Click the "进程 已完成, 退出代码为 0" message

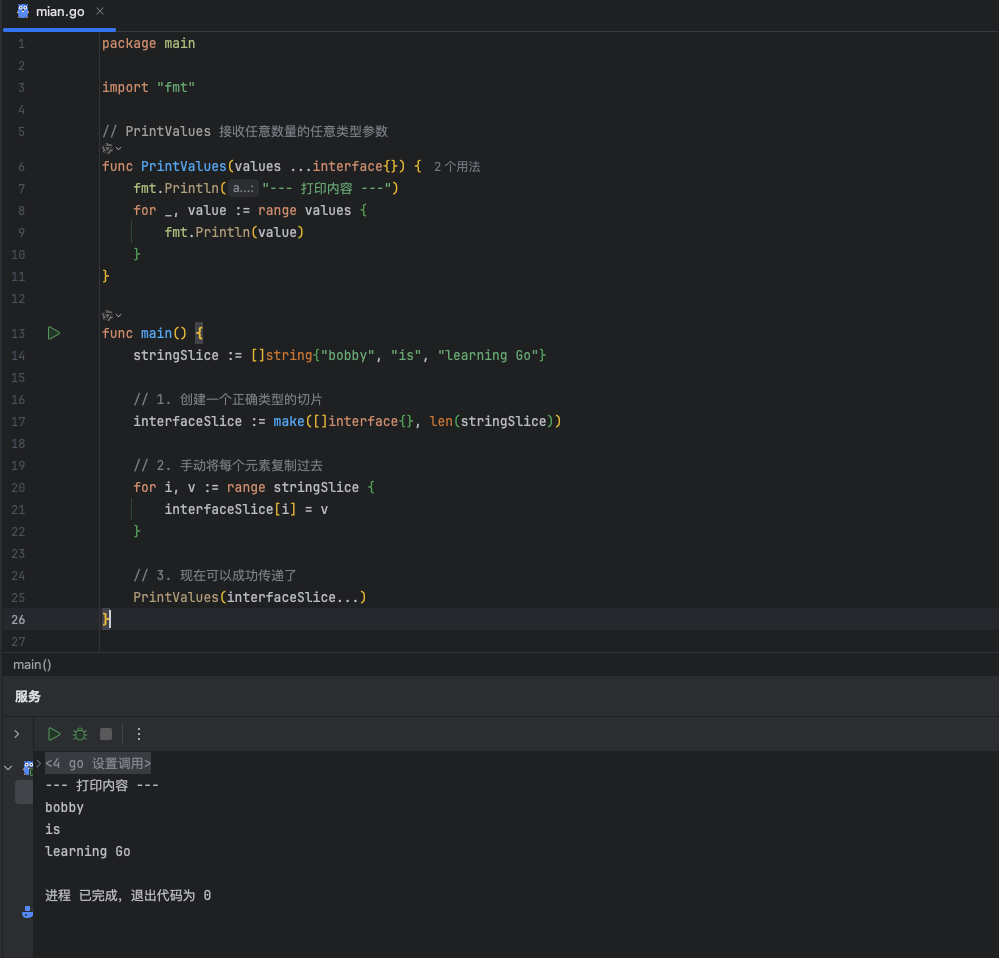point(128,896)
